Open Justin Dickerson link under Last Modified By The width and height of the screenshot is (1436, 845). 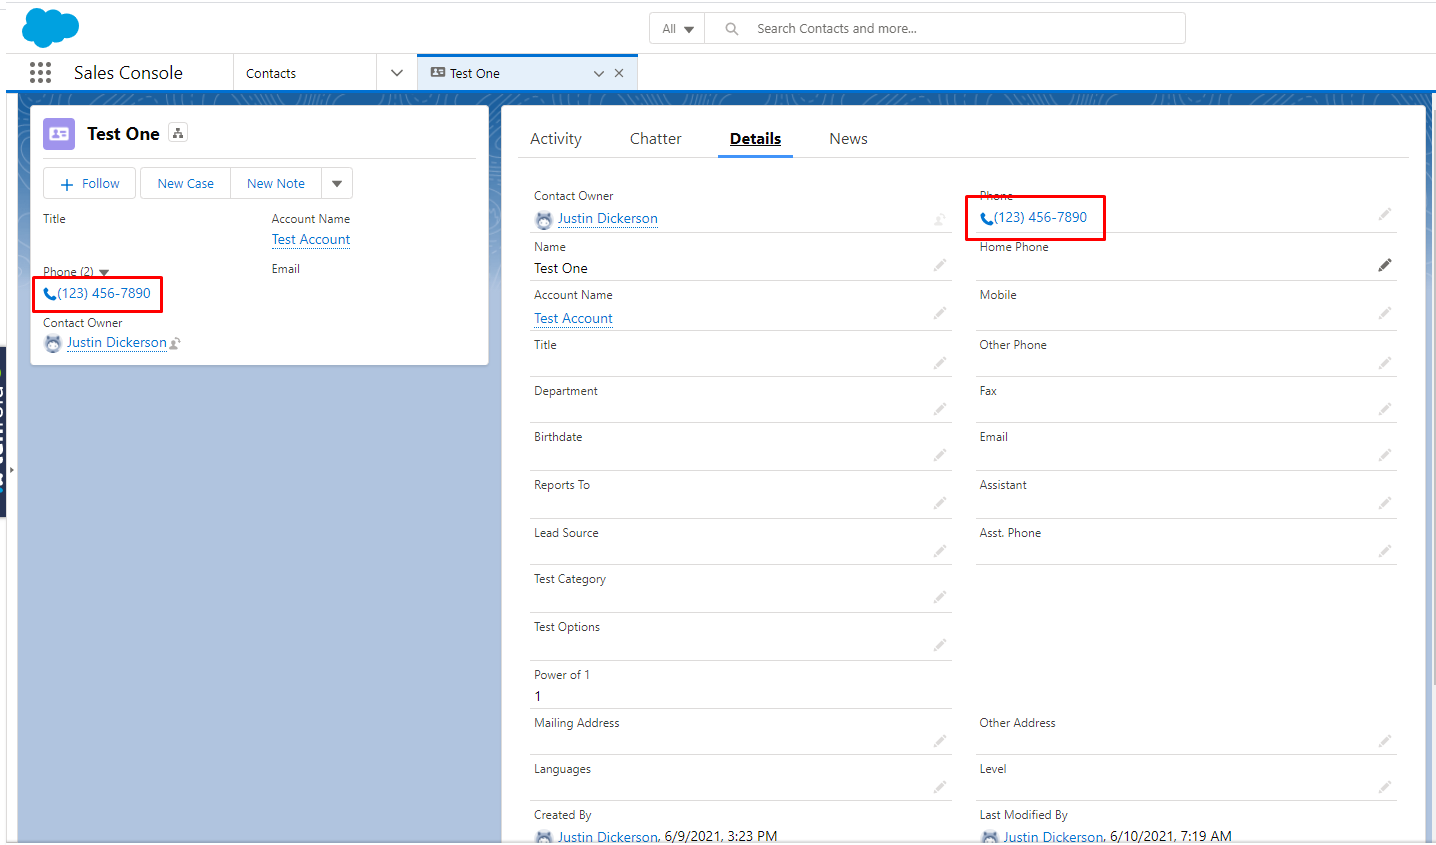1054,836
